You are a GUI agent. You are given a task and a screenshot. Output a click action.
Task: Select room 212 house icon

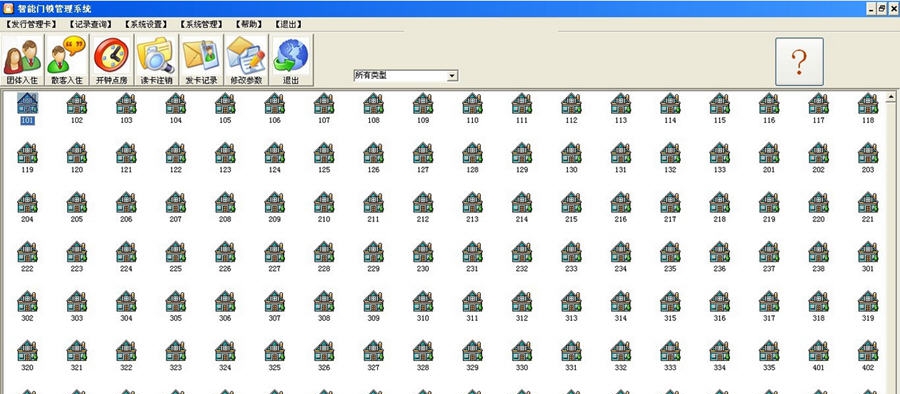pos(423,202)
